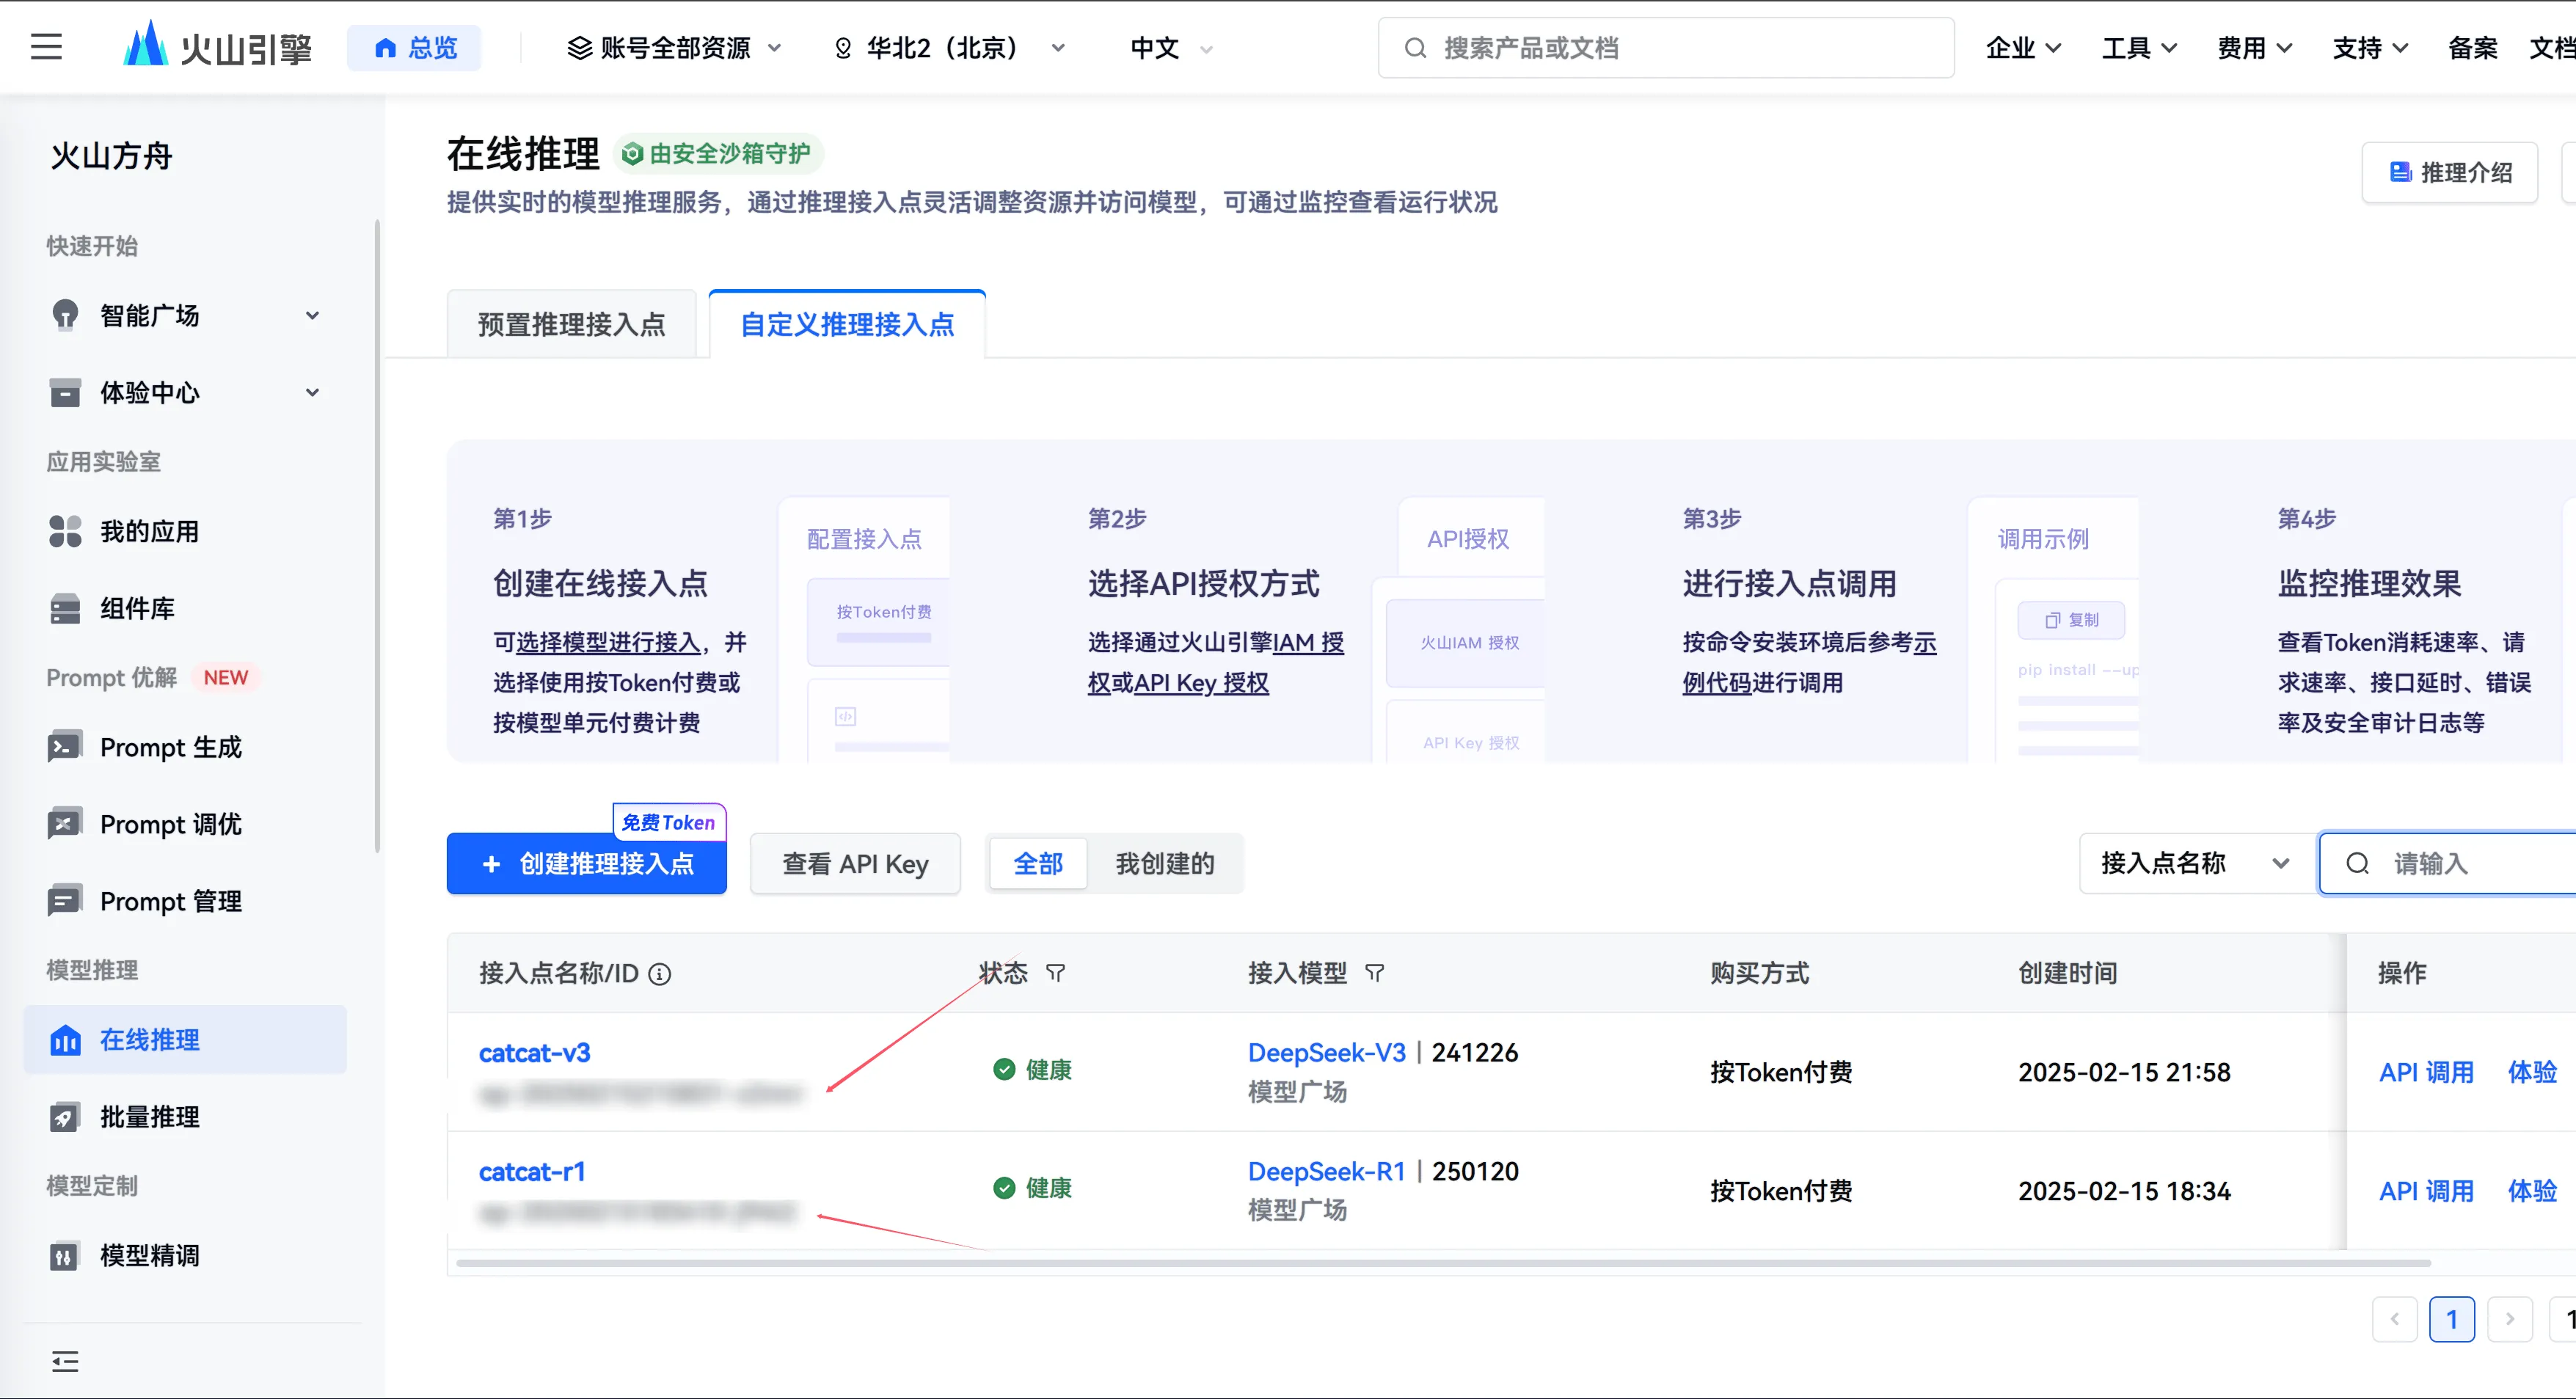Click the 组件库 icon

click(x=65, y=609)
